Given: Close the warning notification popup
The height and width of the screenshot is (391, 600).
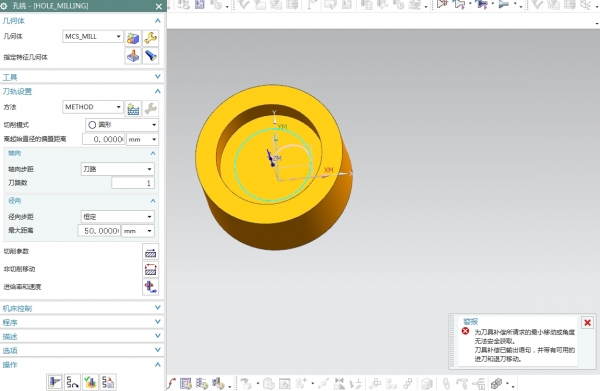Looking at the screenshot, I should click(587, 323).
